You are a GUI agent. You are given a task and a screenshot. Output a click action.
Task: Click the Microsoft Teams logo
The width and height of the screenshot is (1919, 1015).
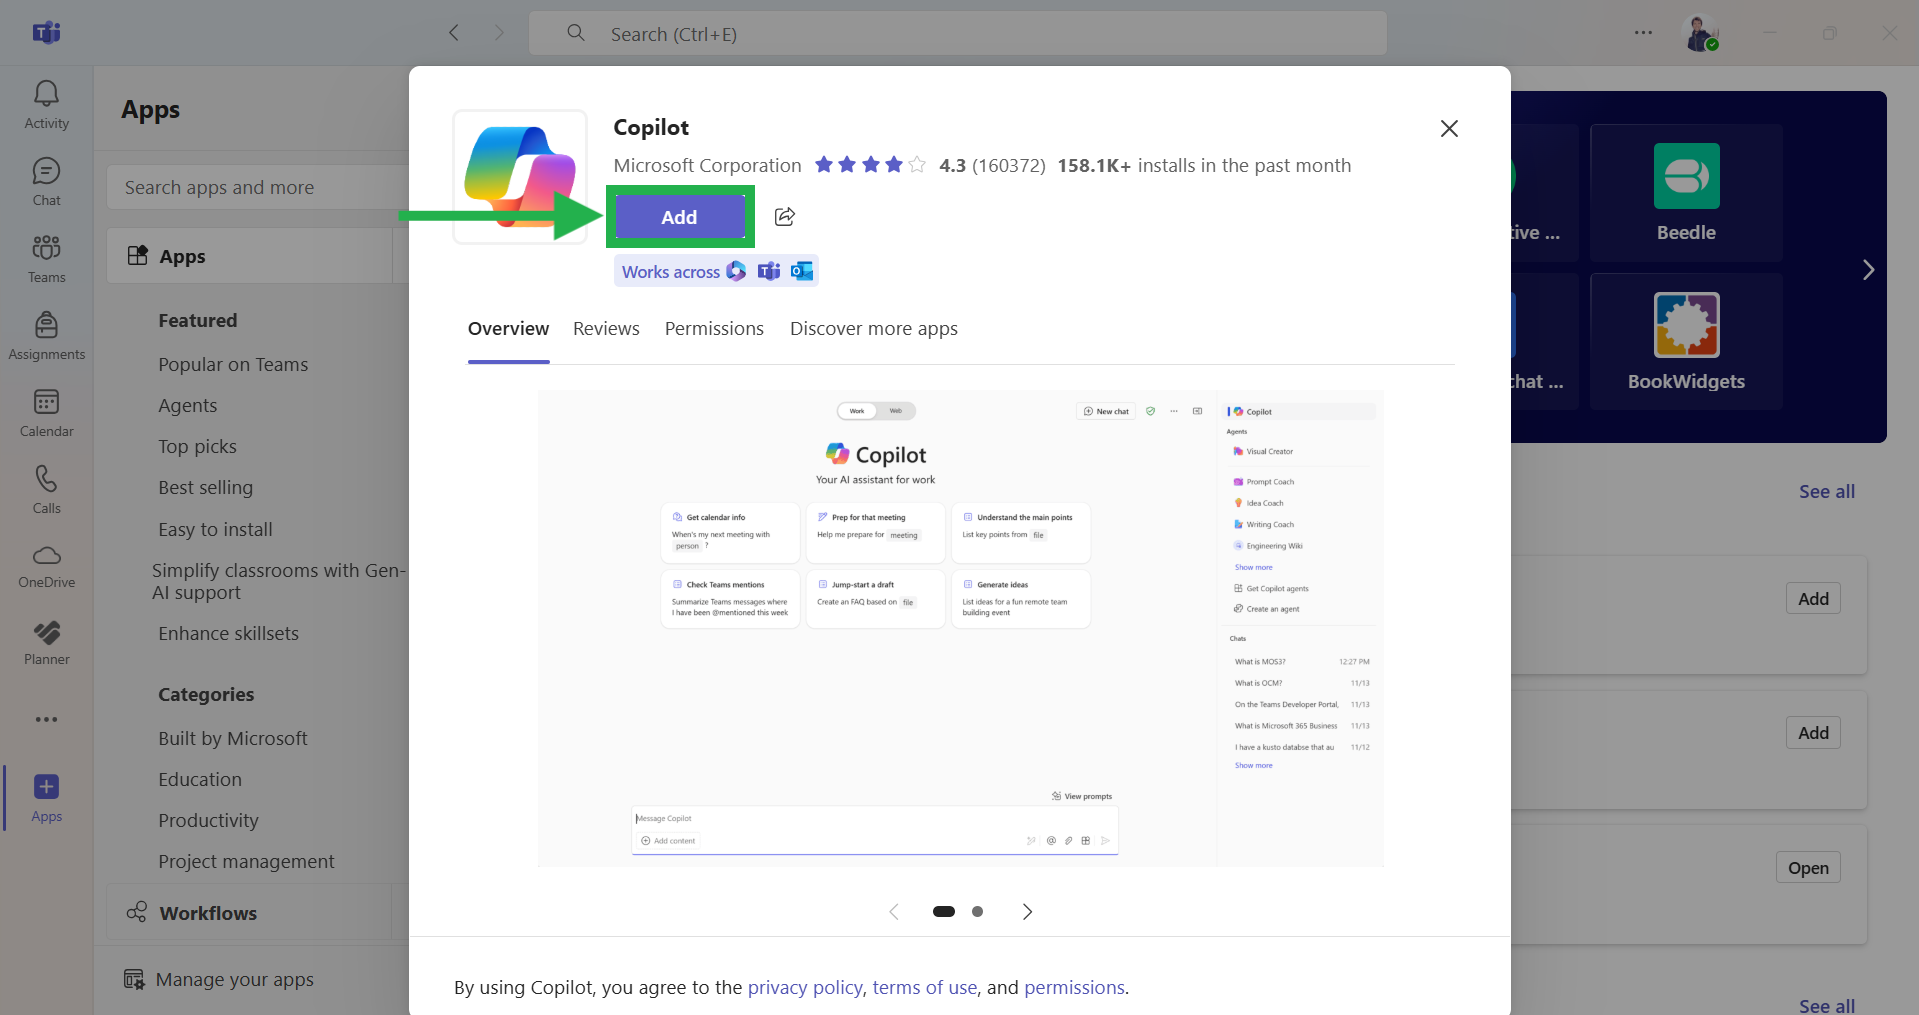click(46, 33)
